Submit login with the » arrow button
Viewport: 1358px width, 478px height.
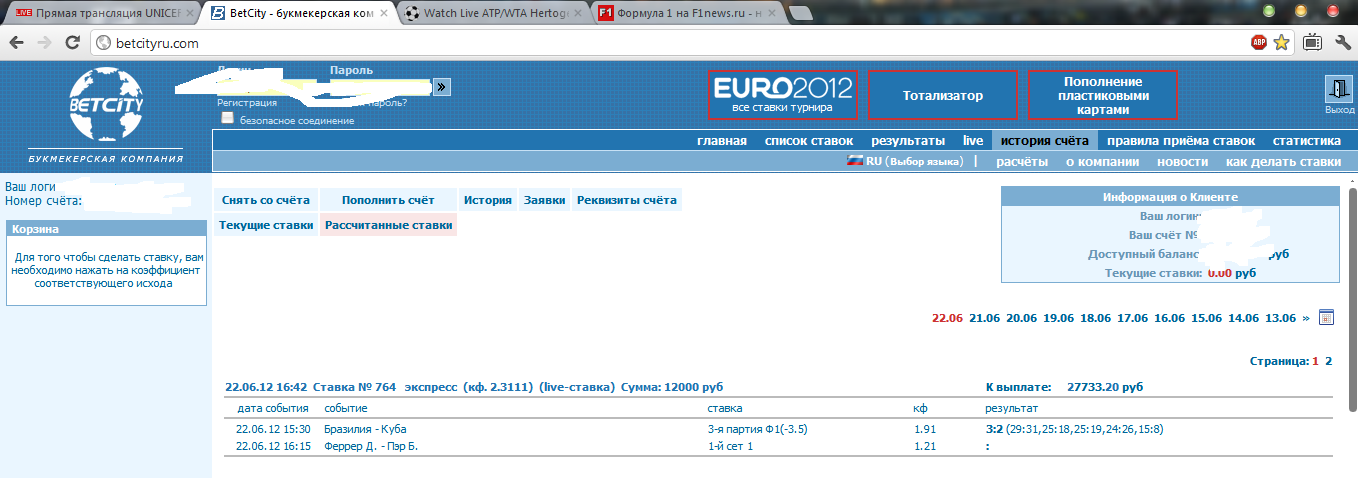pos(442,87)
